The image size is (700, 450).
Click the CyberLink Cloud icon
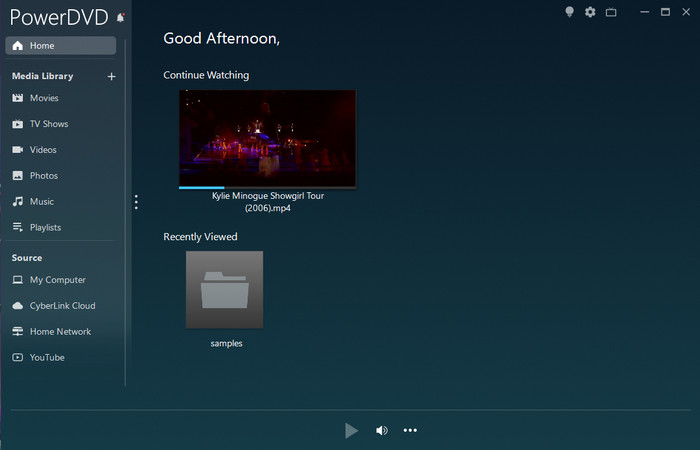pos(18,306)
